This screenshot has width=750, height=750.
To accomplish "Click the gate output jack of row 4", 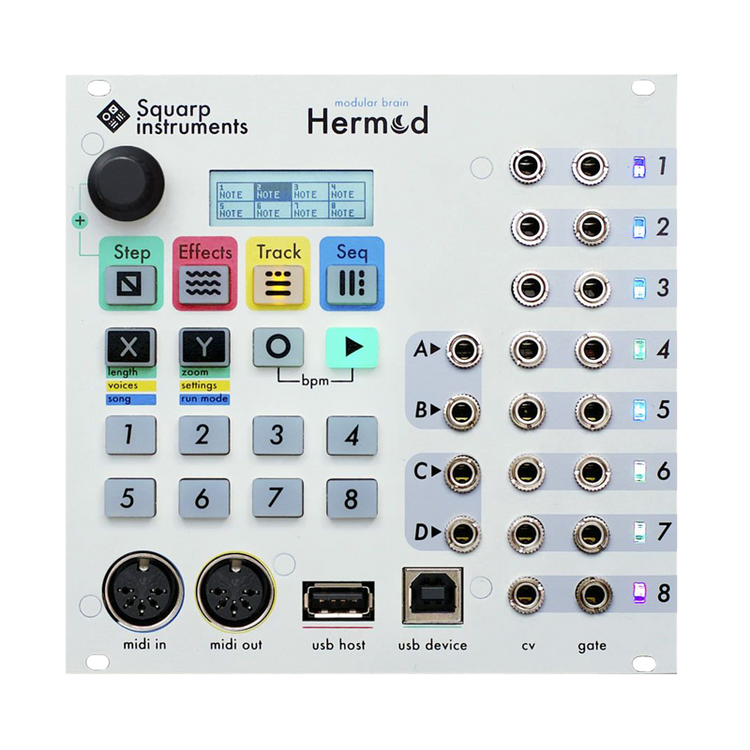I will click(593, 349).
